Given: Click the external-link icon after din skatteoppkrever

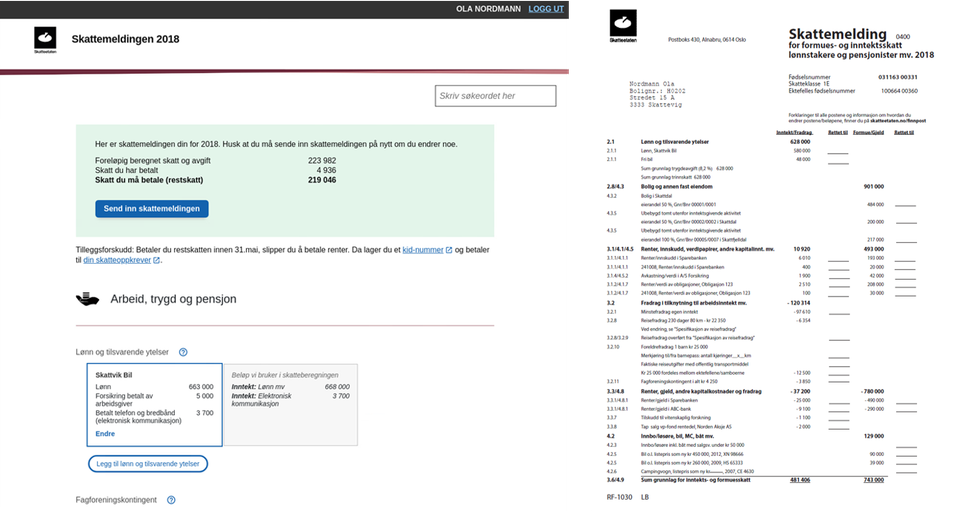Looking at the screenshot, I should click(x=156, y=261).
